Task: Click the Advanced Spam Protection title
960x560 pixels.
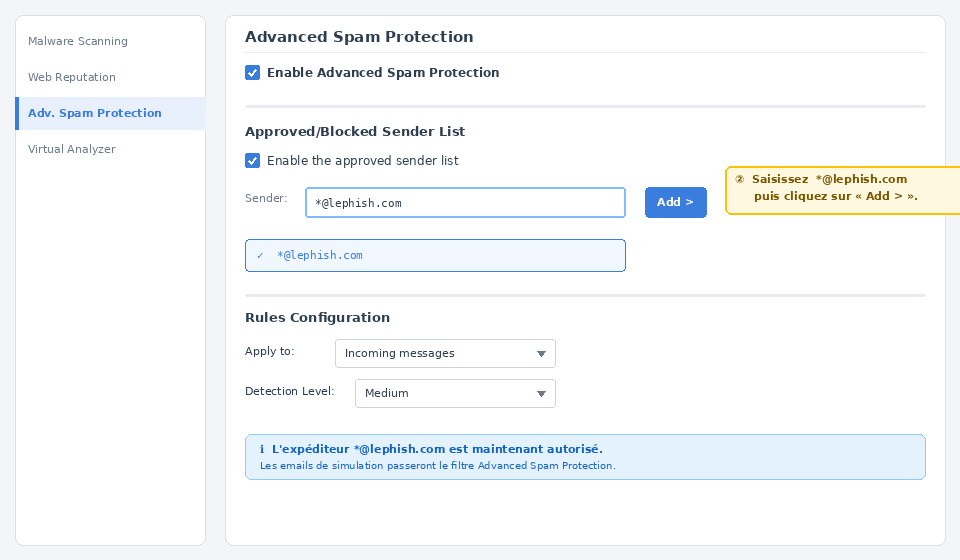Action: point(359,37)
